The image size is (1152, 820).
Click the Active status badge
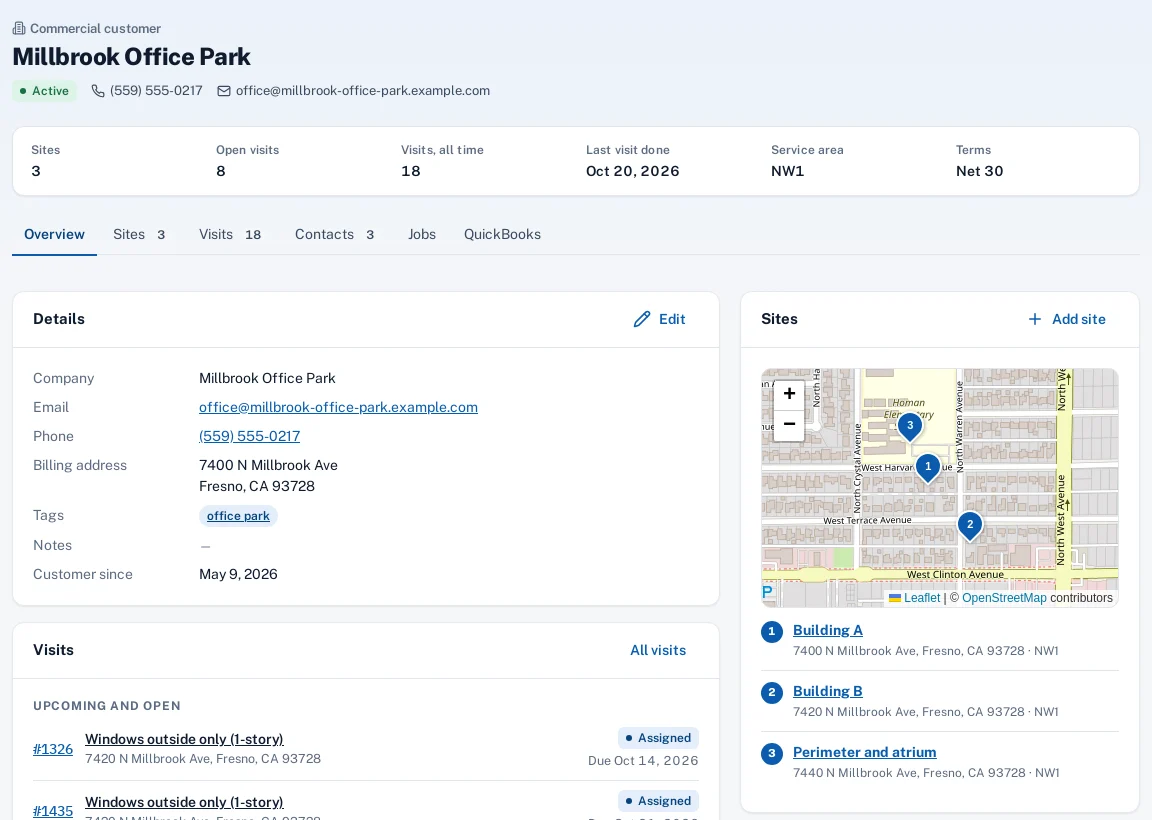pyautogui.click(x=44, y=91)
